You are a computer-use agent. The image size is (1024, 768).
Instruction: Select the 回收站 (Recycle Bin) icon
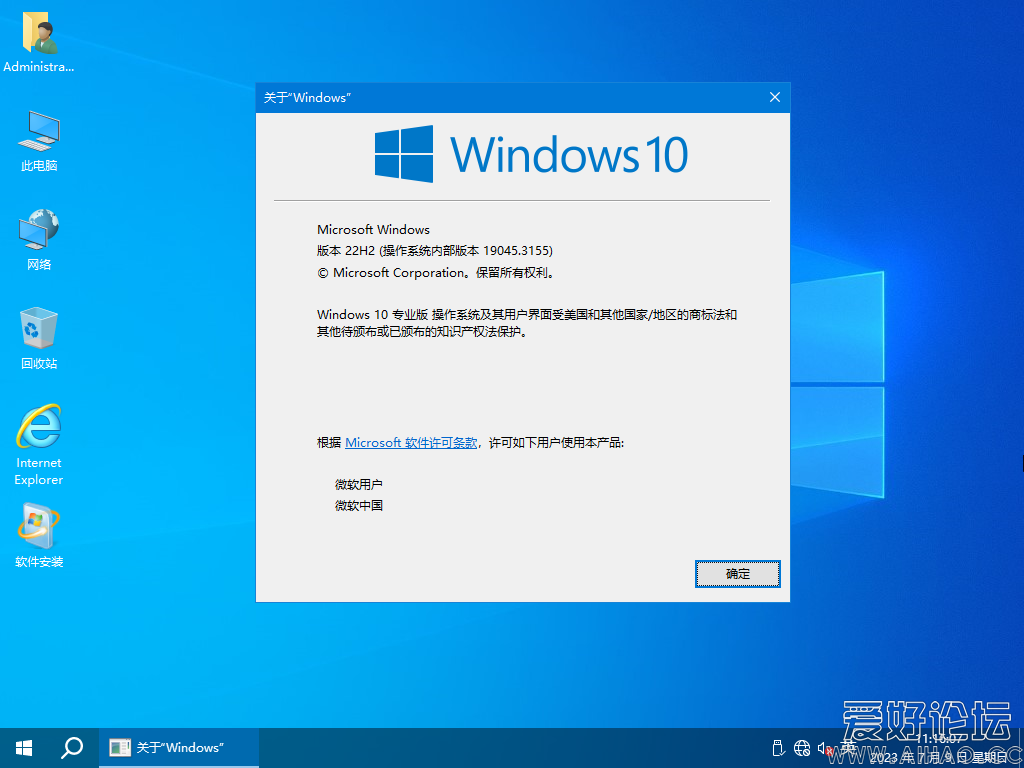[x=39, y=338]
